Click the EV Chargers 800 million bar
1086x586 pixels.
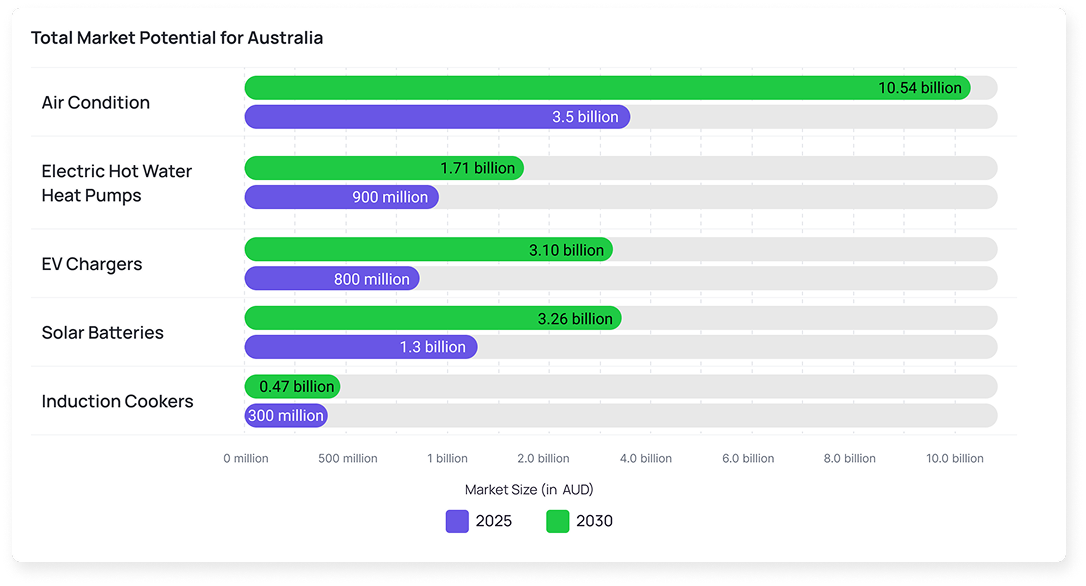[x=331, y=279]
